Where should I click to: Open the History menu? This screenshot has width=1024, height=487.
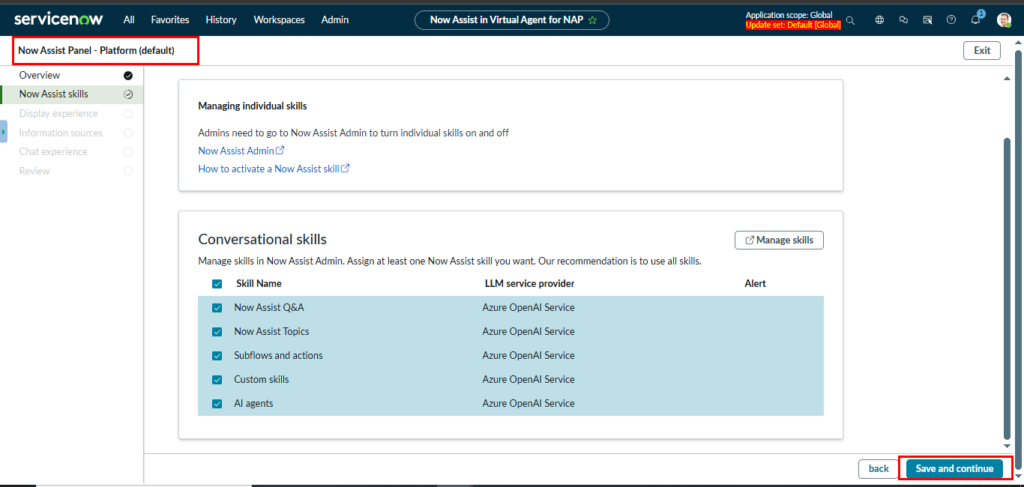coord(221,19)
